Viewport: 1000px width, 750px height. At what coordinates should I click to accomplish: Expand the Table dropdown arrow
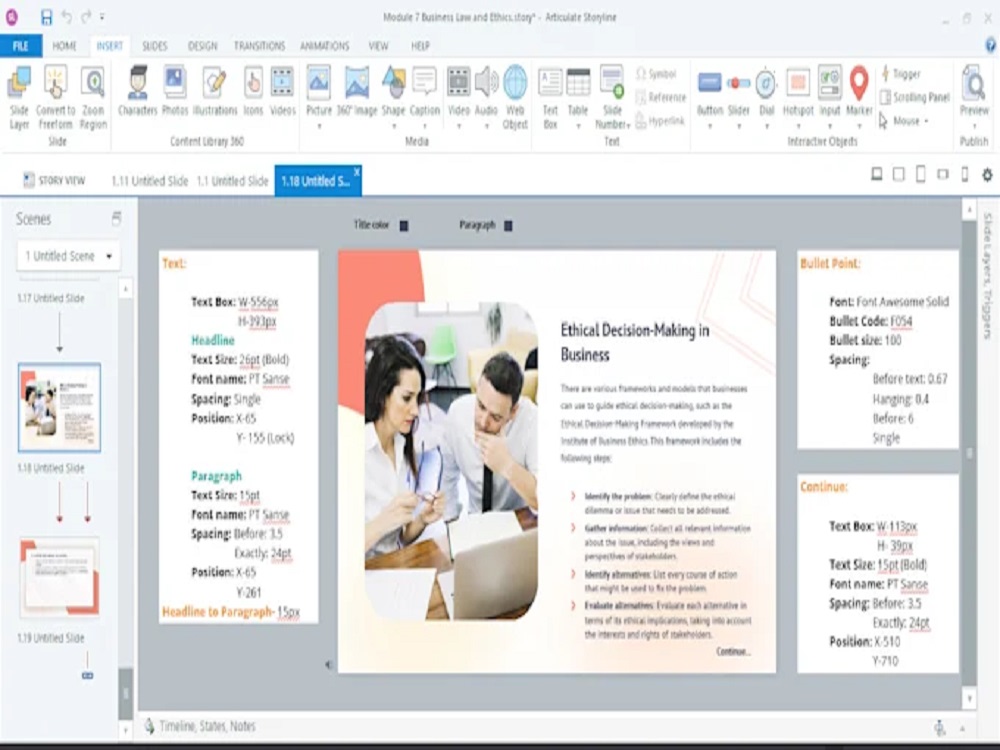pos(578,126)
